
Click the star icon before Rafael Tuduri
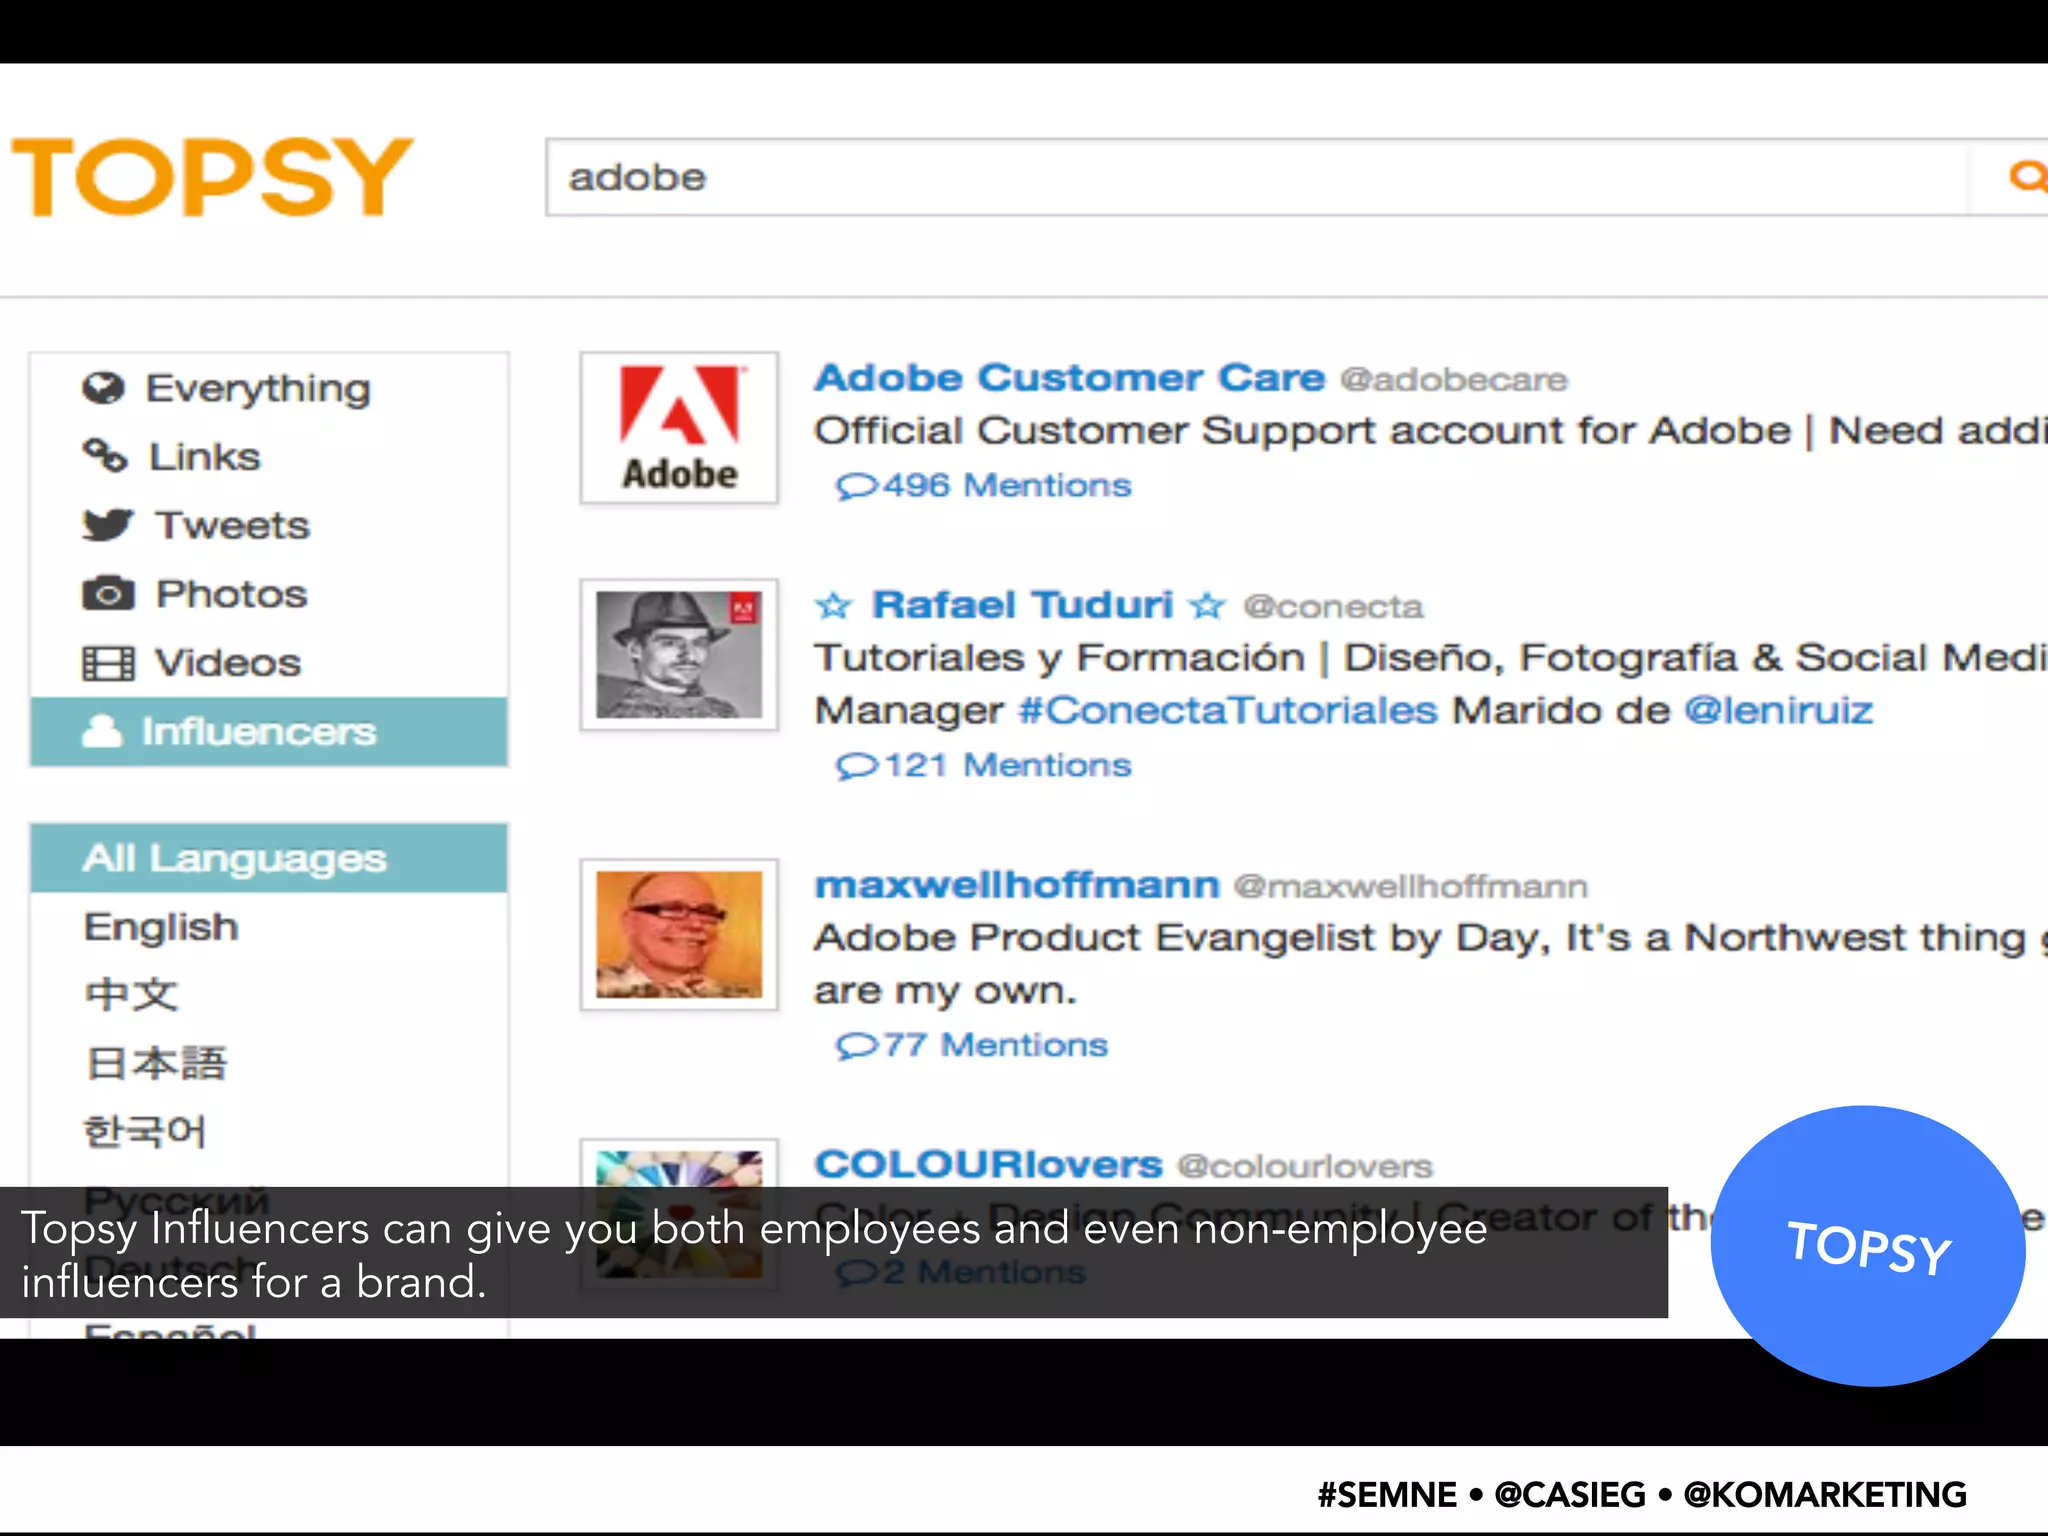833,605
